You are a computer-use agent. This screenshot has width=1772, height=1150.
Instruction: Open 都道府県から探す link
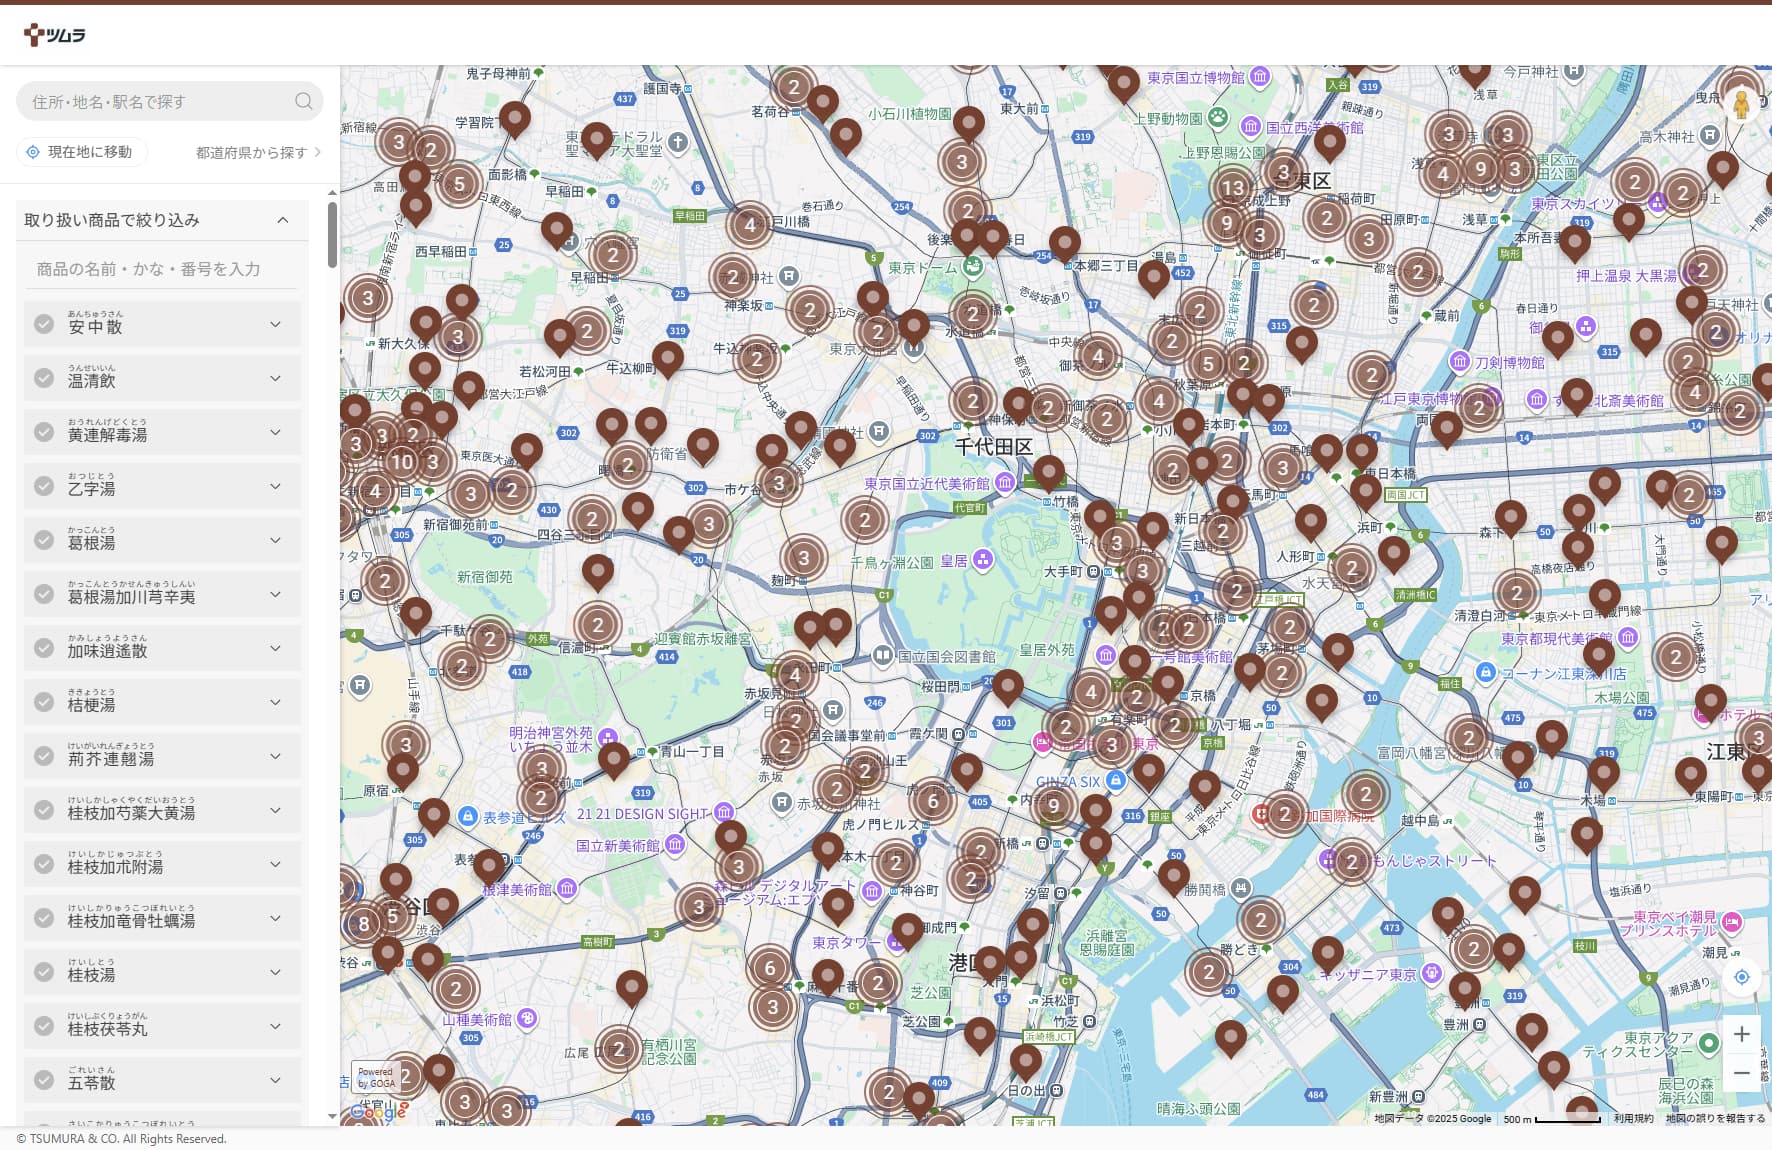point(257,152)
